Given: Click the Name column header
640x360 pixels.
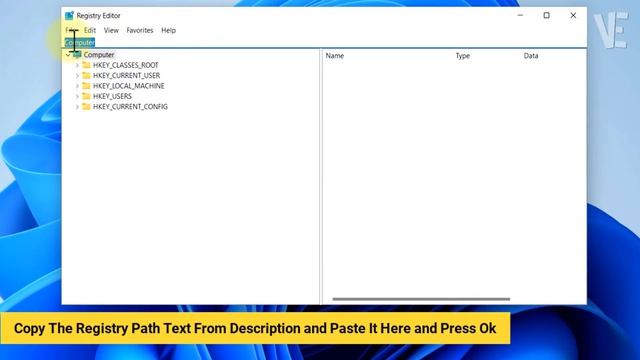Looking at the screenshot, I should [335, 56].
